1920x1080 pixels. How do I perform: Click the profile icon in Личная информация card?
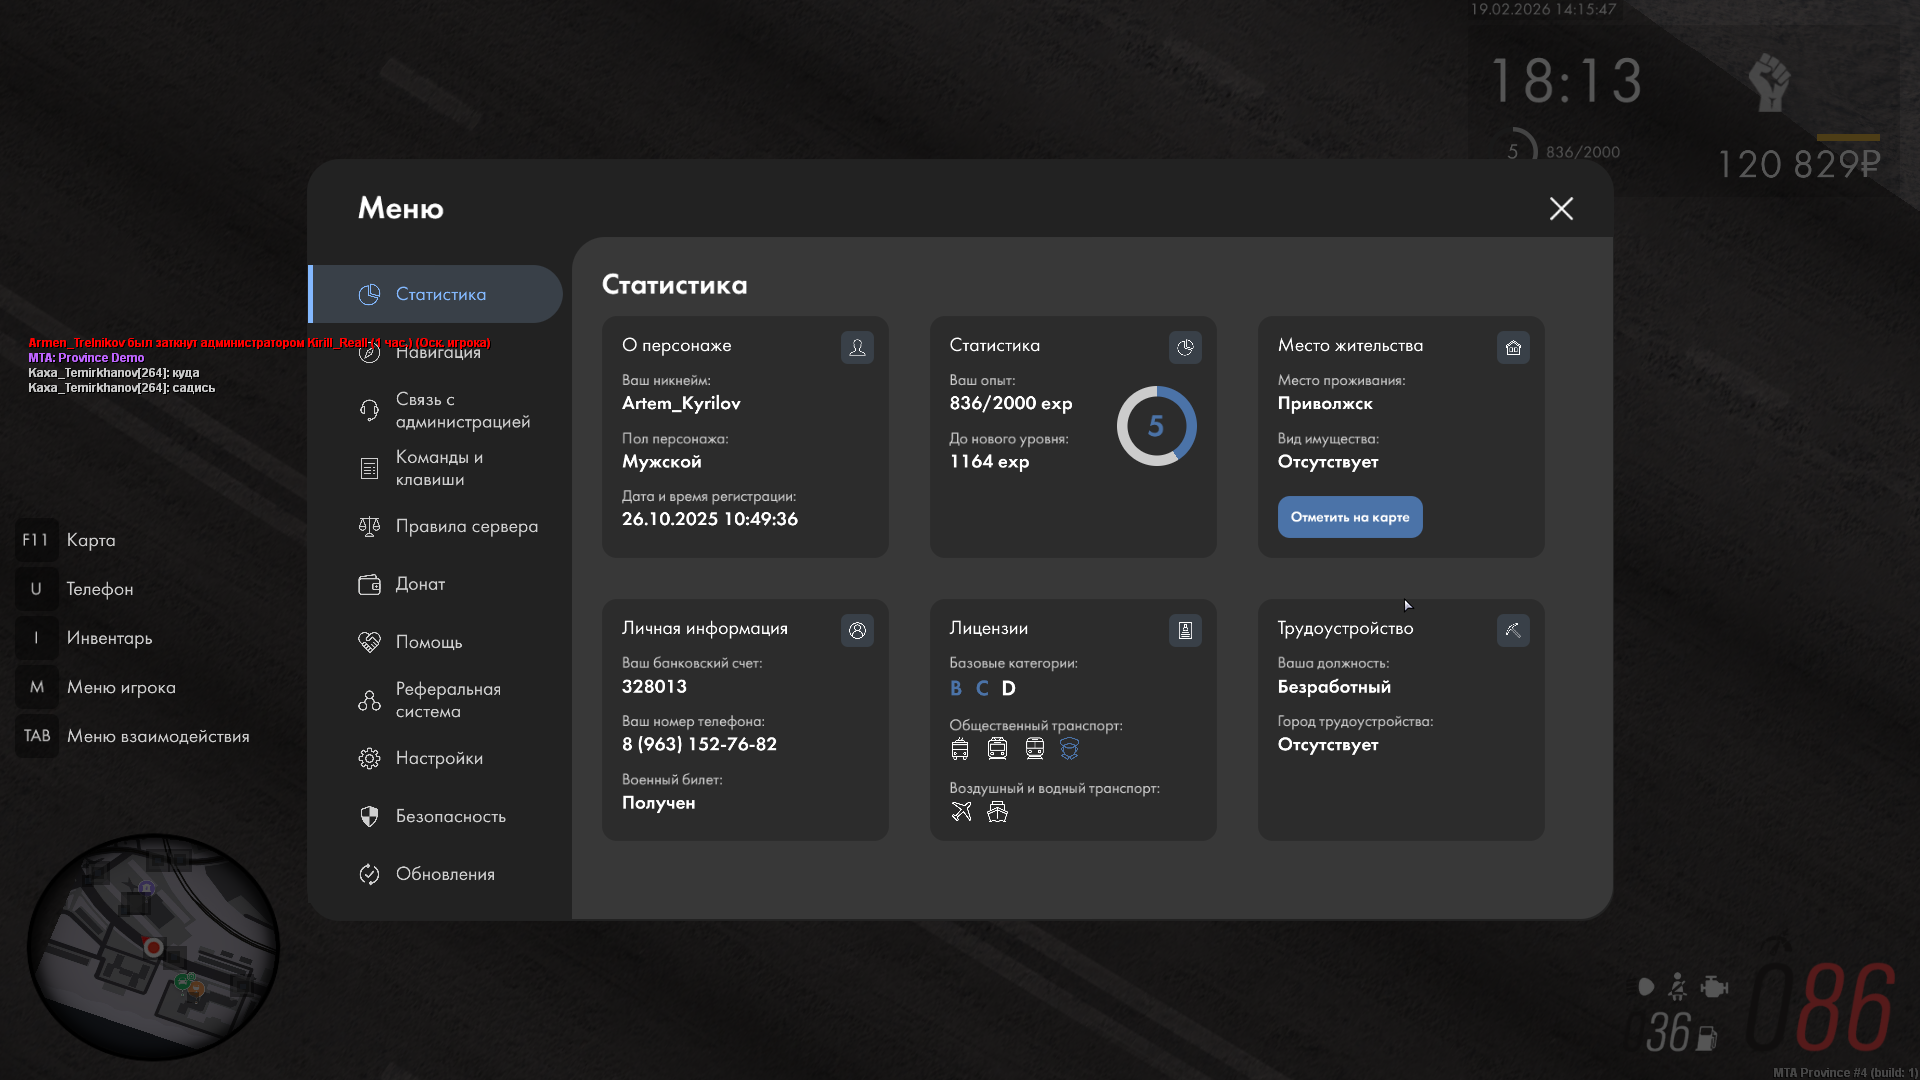coord(857,630)
